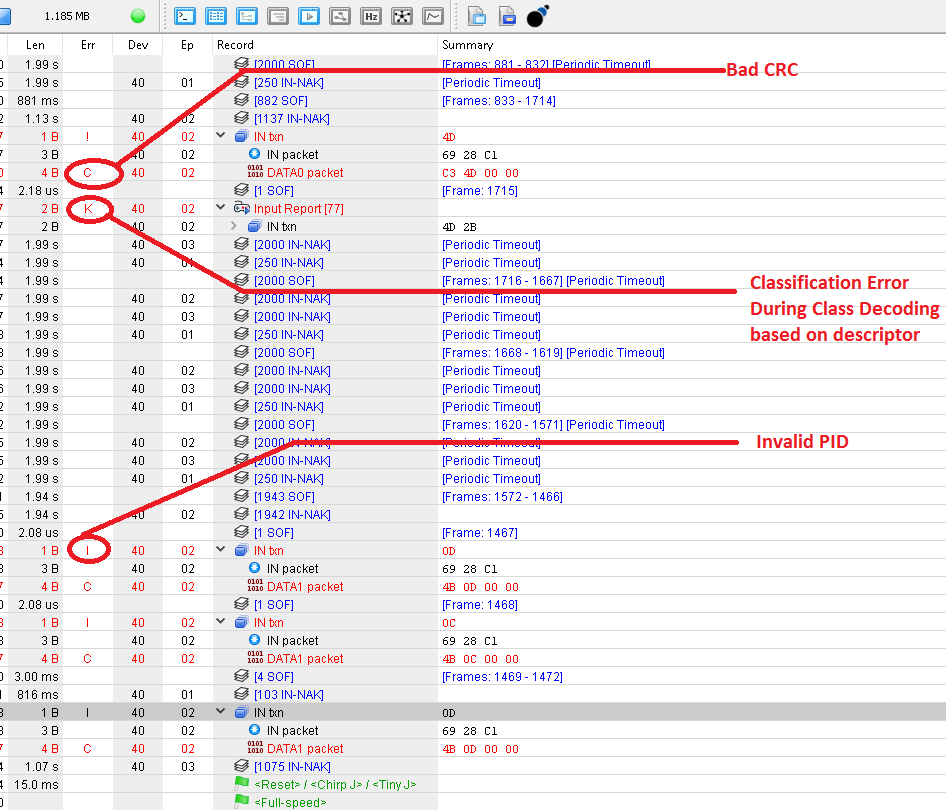Collapse the Input Report [77] row
This screenshot has width=946, height=810.
(221, 207)
